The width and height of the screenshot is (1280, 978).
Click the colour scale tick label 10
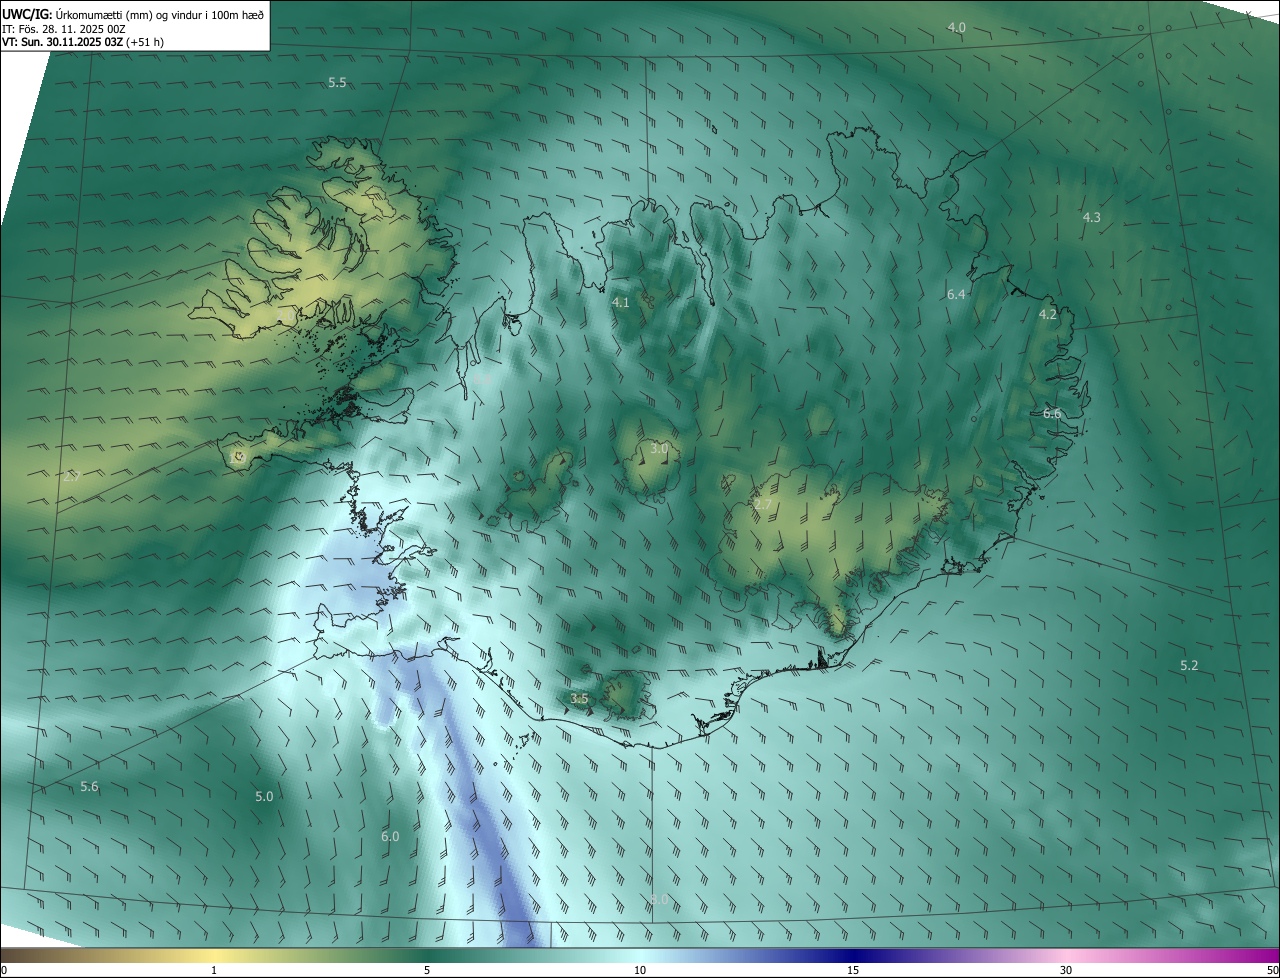[640, 970]
